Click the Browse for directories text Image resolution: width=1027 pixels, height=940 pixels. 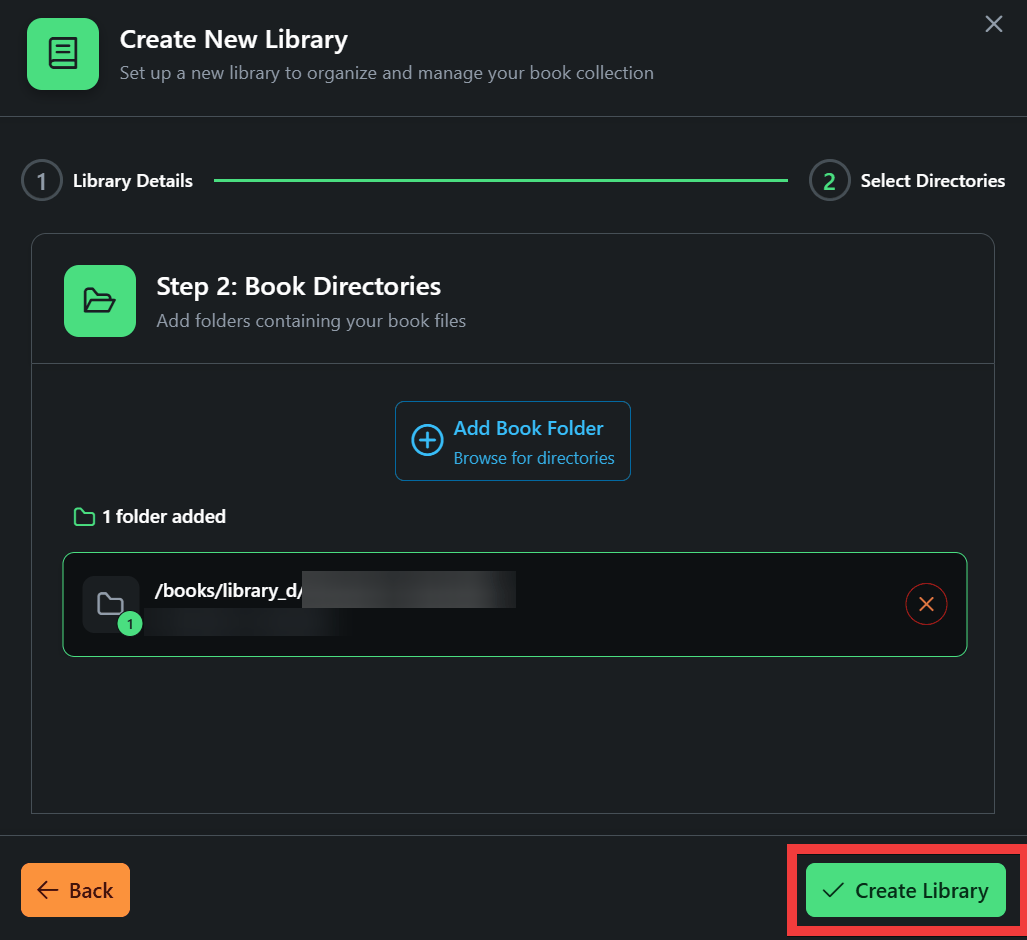coord(534,458)
